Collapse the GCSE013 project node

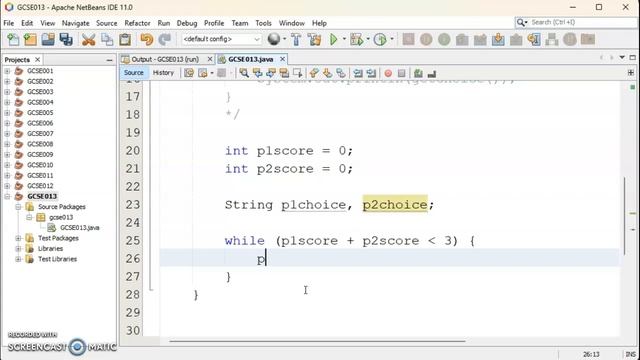[x=7, y=196]
